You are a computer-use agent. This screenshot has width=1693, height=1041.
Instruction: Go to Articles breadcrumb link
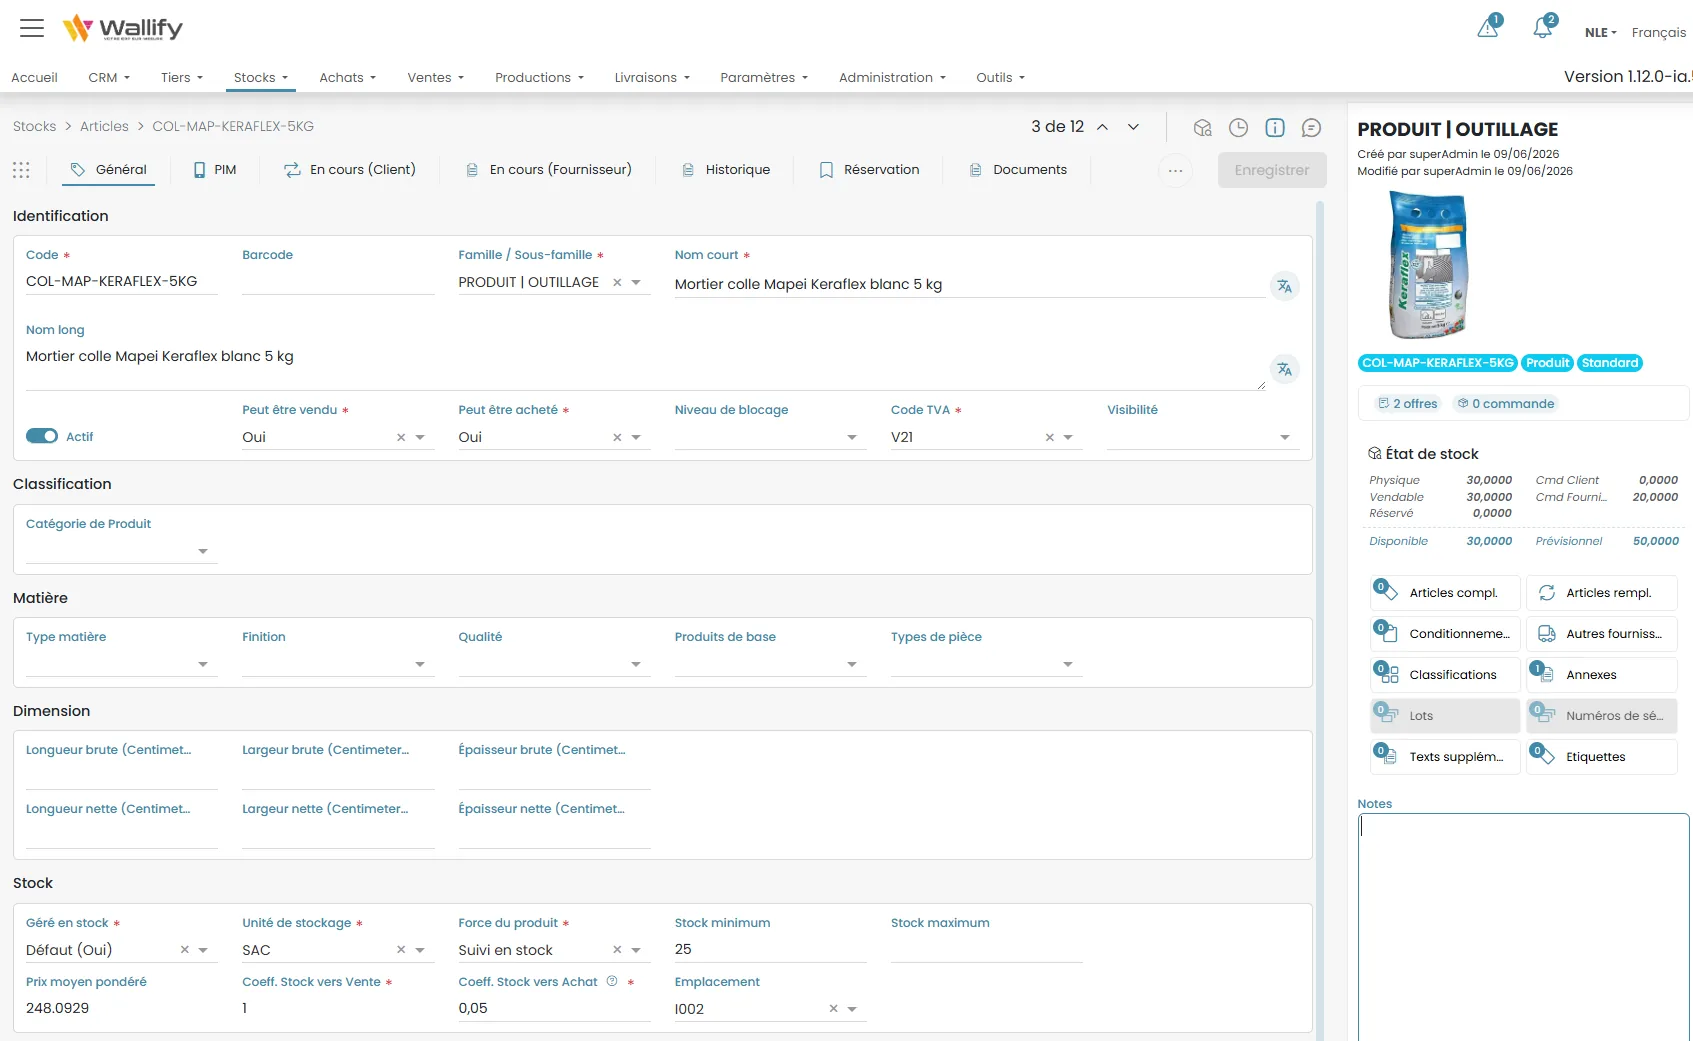(x=104, y=126)
